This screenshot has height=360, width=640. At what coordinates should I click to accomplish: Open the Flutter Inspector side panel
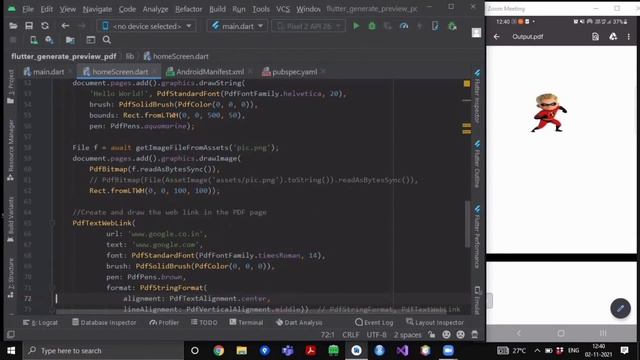tap(477, 96)
